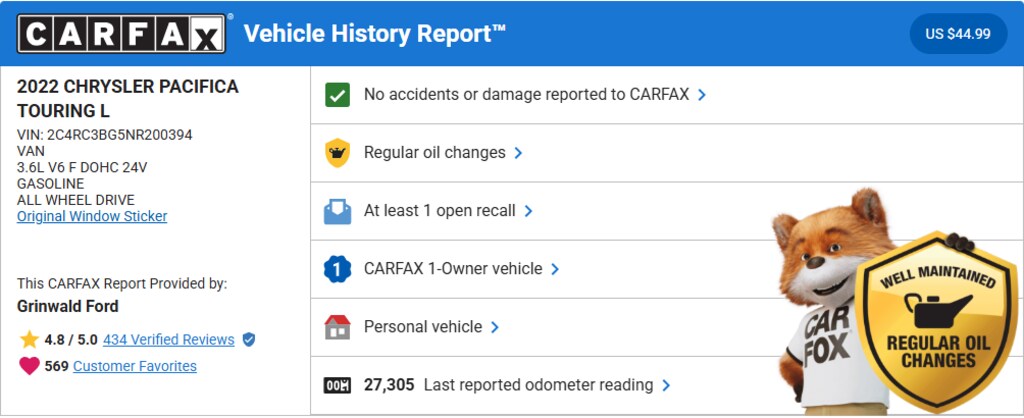The image size is (1024, 418).
Task: Click the blue verified shield icon
Action: pos(249,340)
